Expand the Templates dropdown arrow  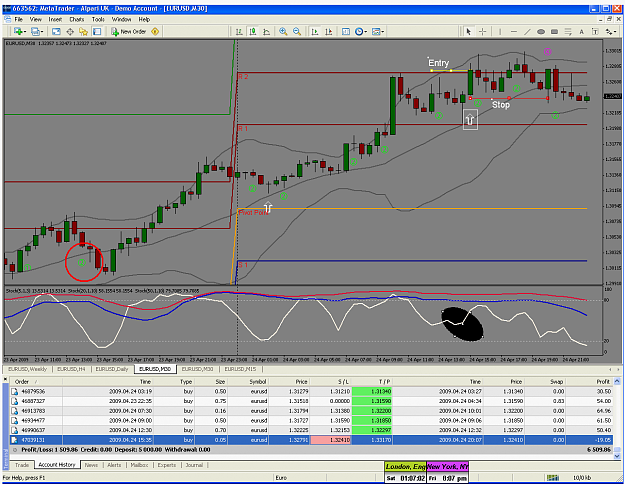(383, 32)
